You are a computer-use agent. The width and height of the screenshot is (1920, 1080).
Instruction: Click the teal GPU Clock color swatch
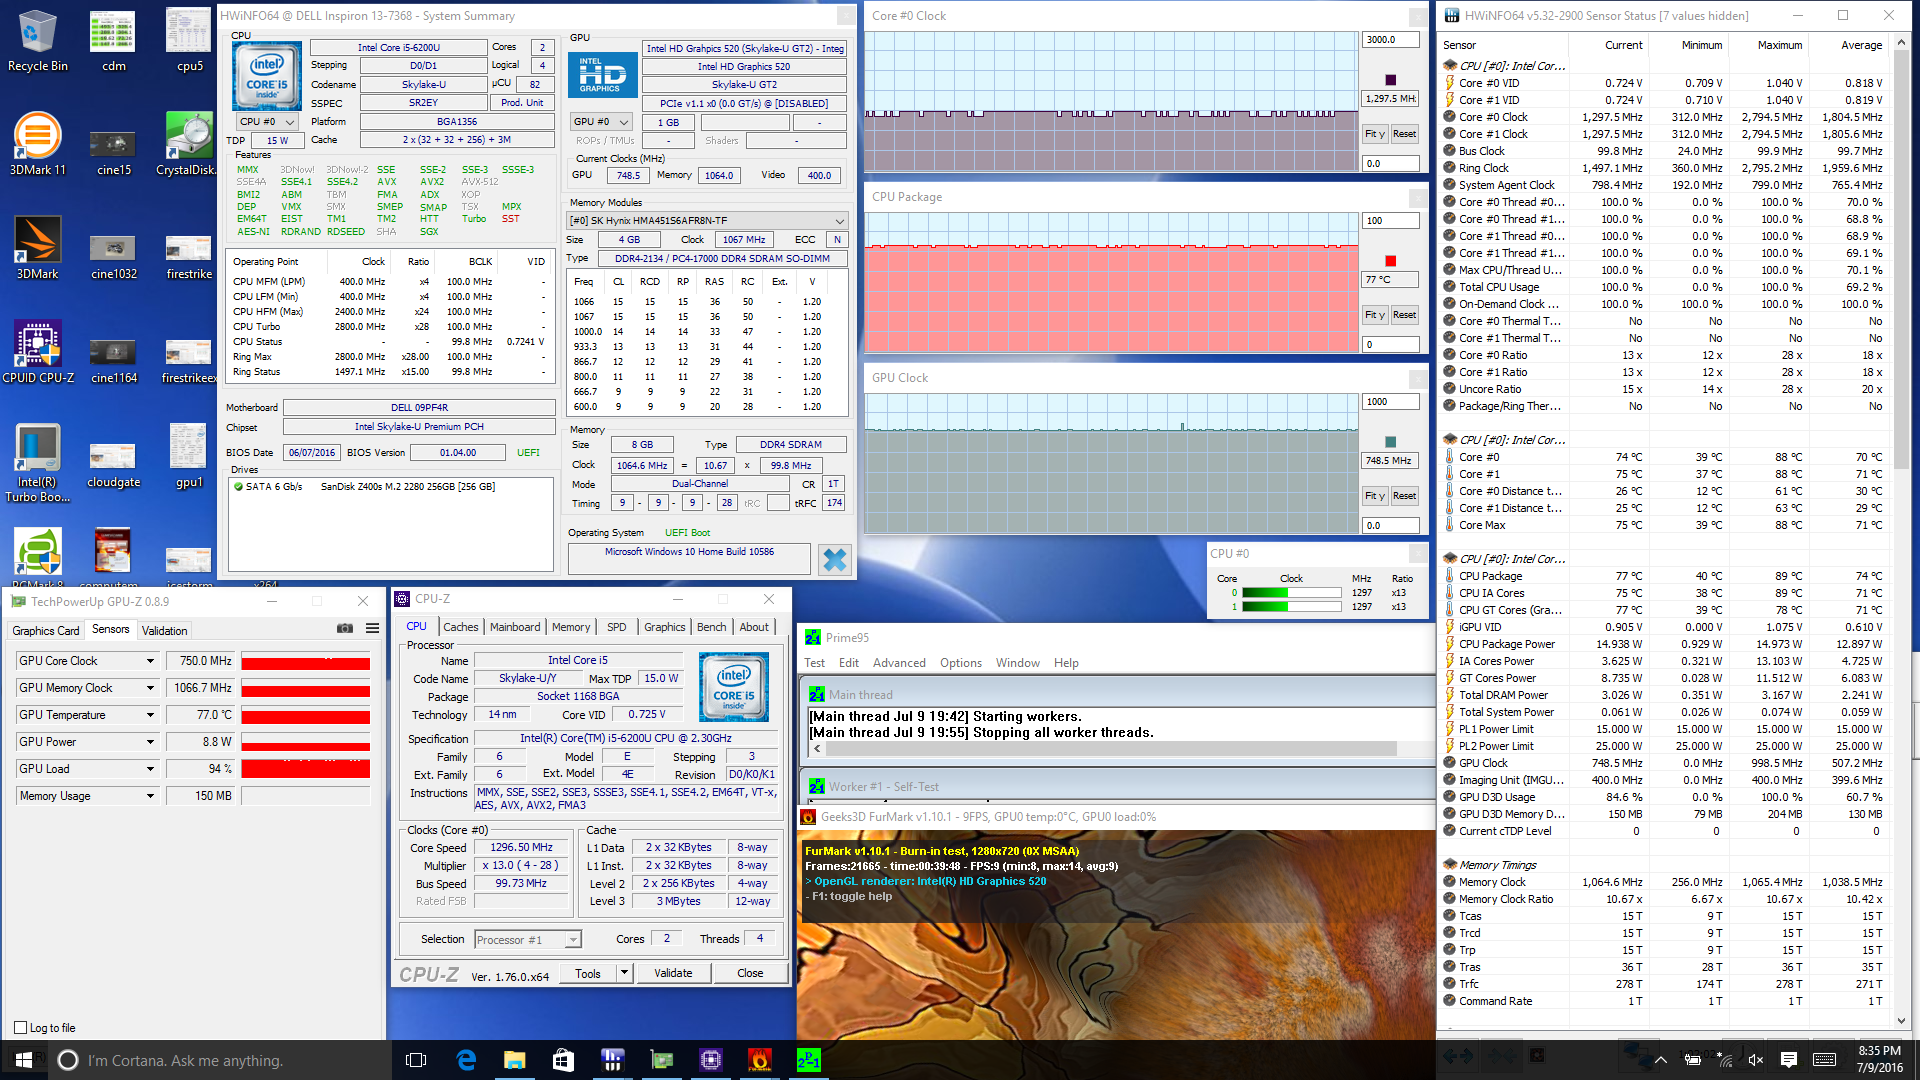pos(1390,442)
